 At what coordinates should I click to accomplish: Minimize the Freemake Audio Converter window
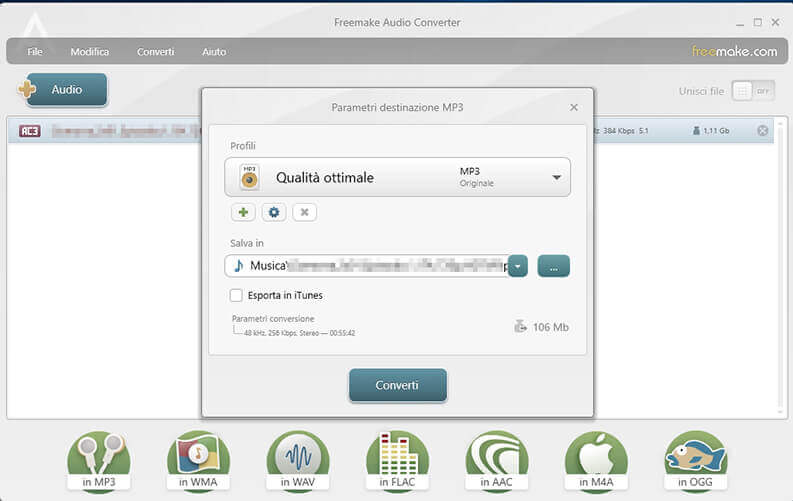point(740,23)
